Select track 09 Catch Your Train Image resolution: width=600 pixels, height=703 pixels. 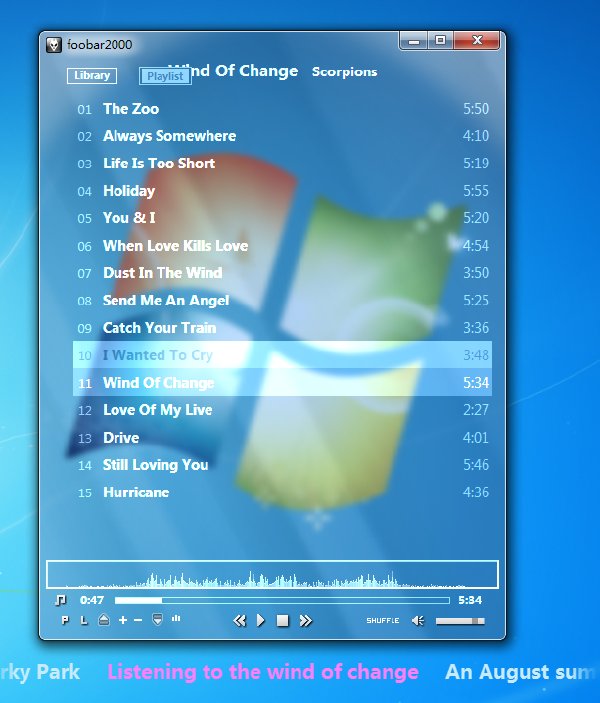pos(283,328)
